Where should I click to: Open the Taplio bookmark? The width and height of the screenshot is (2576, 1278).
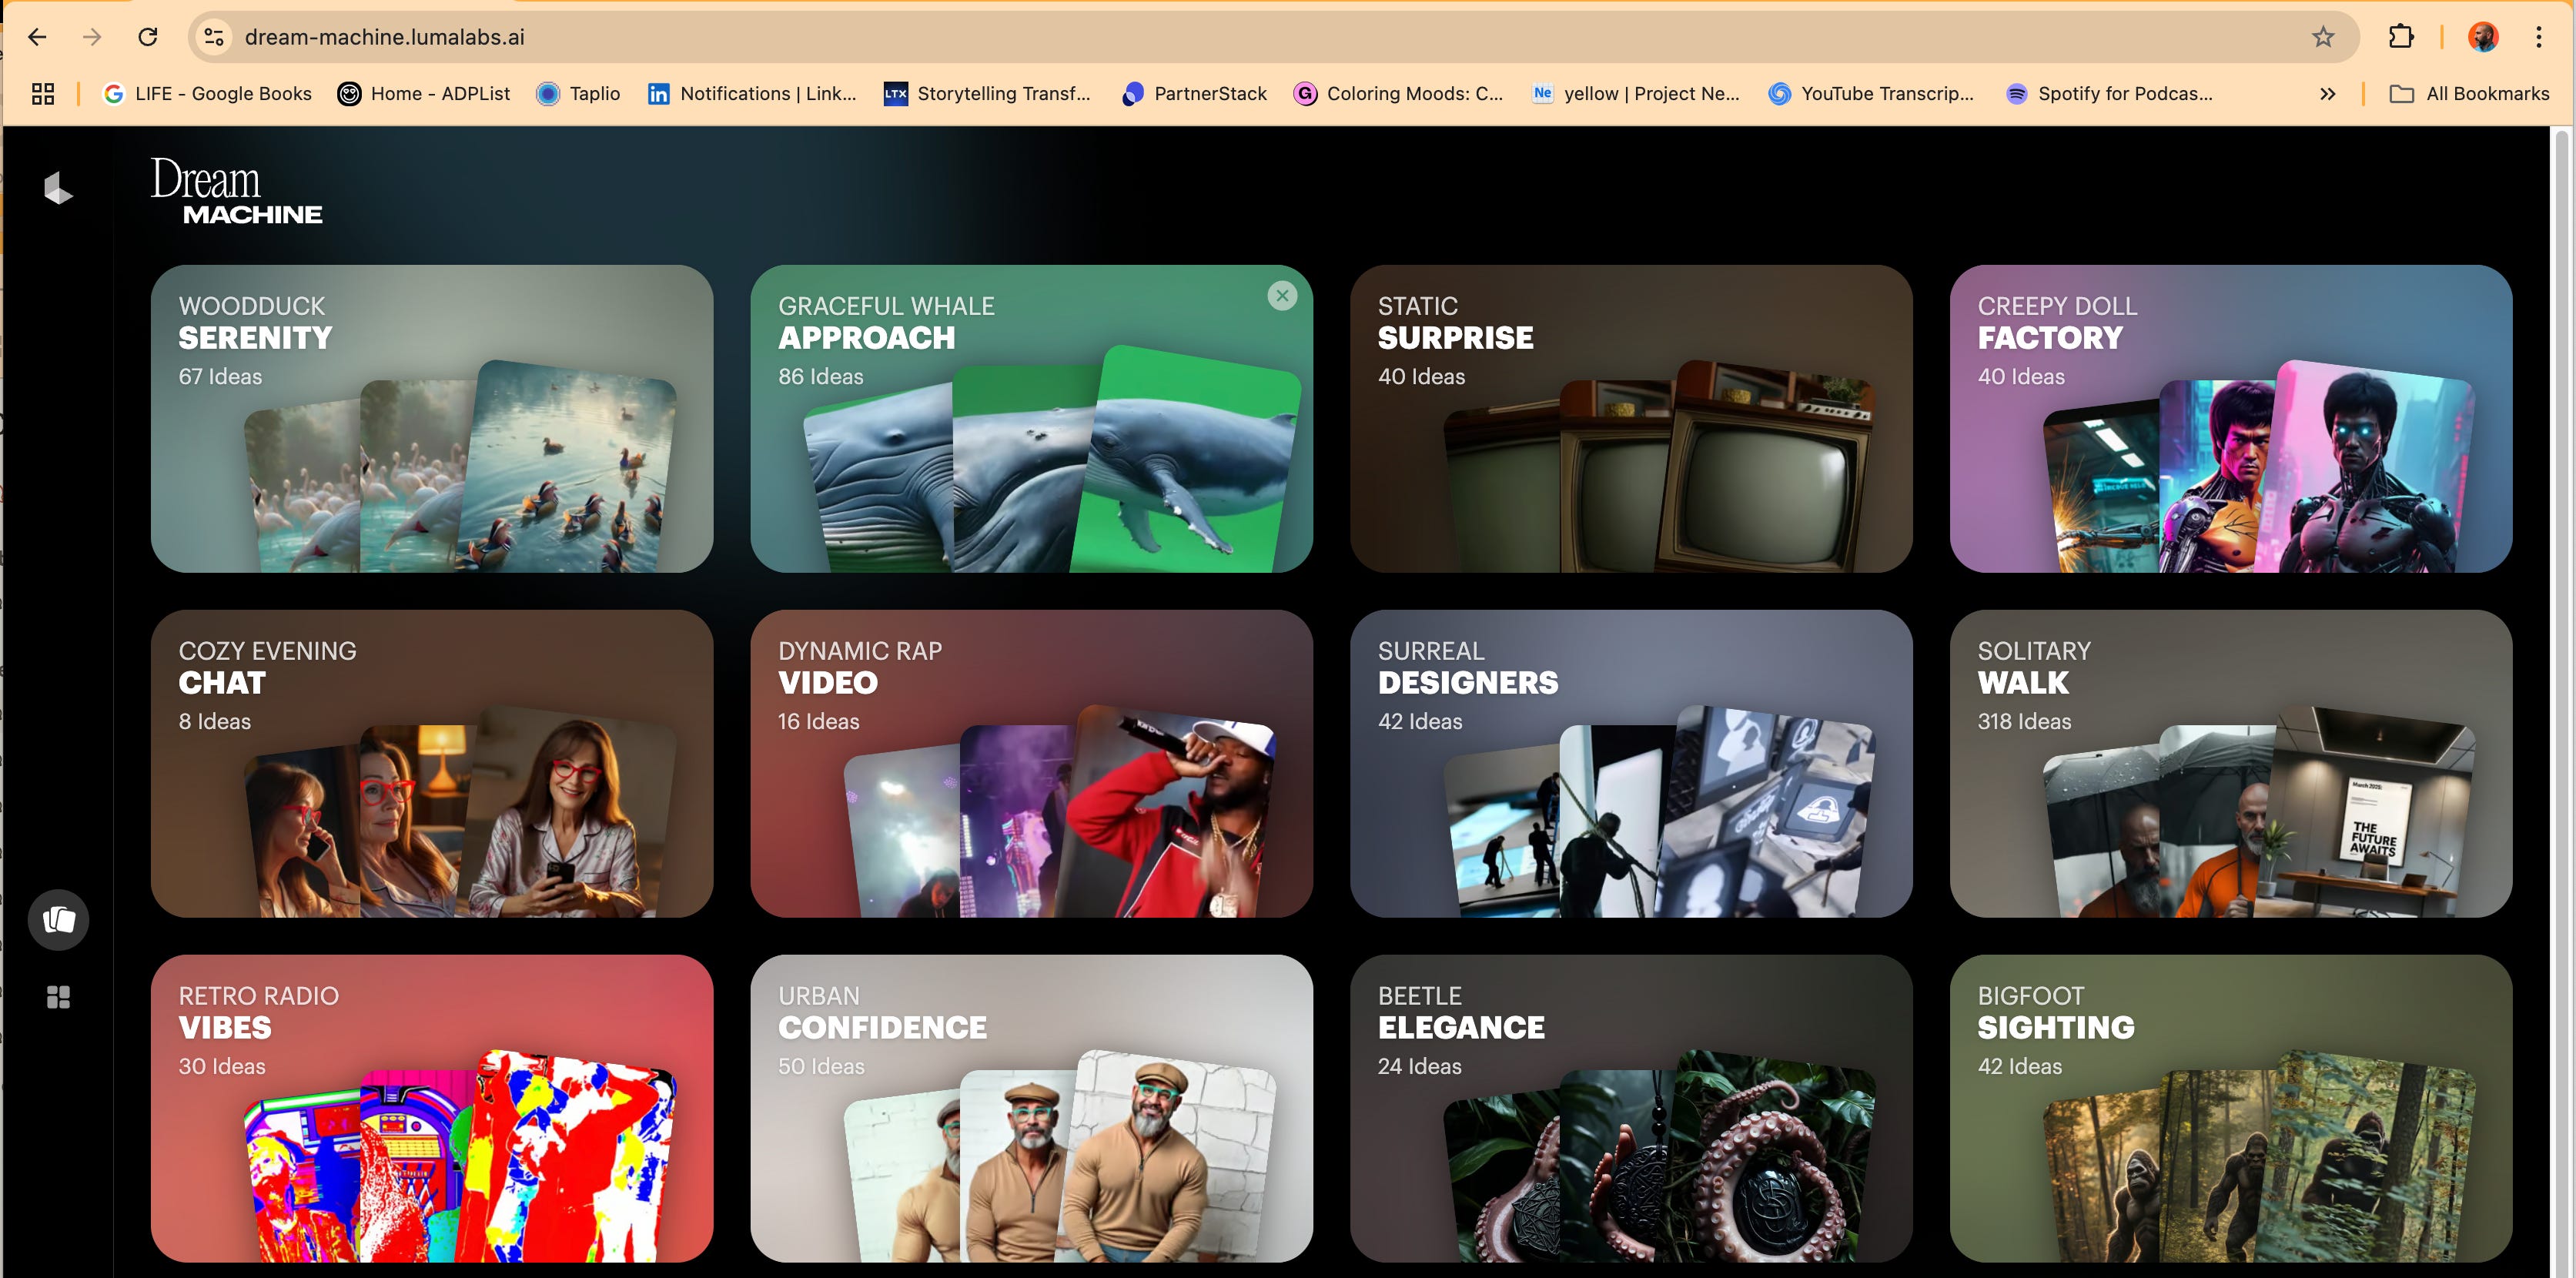pyautogui.click(x=579, y=93)
